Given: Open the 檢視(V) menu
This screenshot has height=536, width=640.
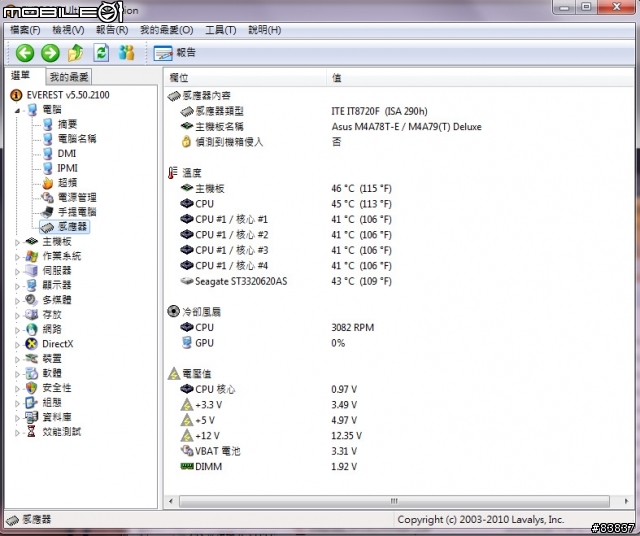Looking at the screenshot, I should 68,30.
